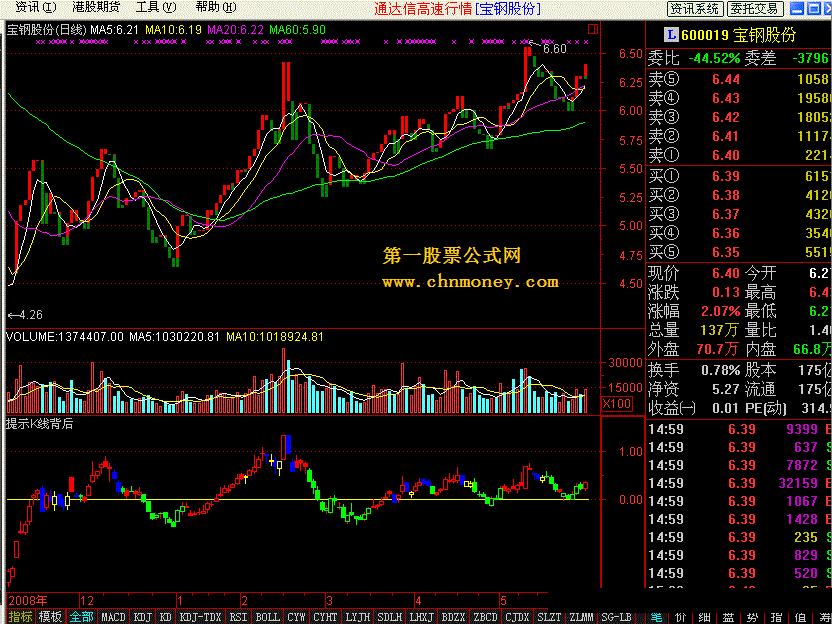The width and height of the screenshot is (832, 624).
Task: Click the X100 volume unit label
Action: click(x=617, y=404)
